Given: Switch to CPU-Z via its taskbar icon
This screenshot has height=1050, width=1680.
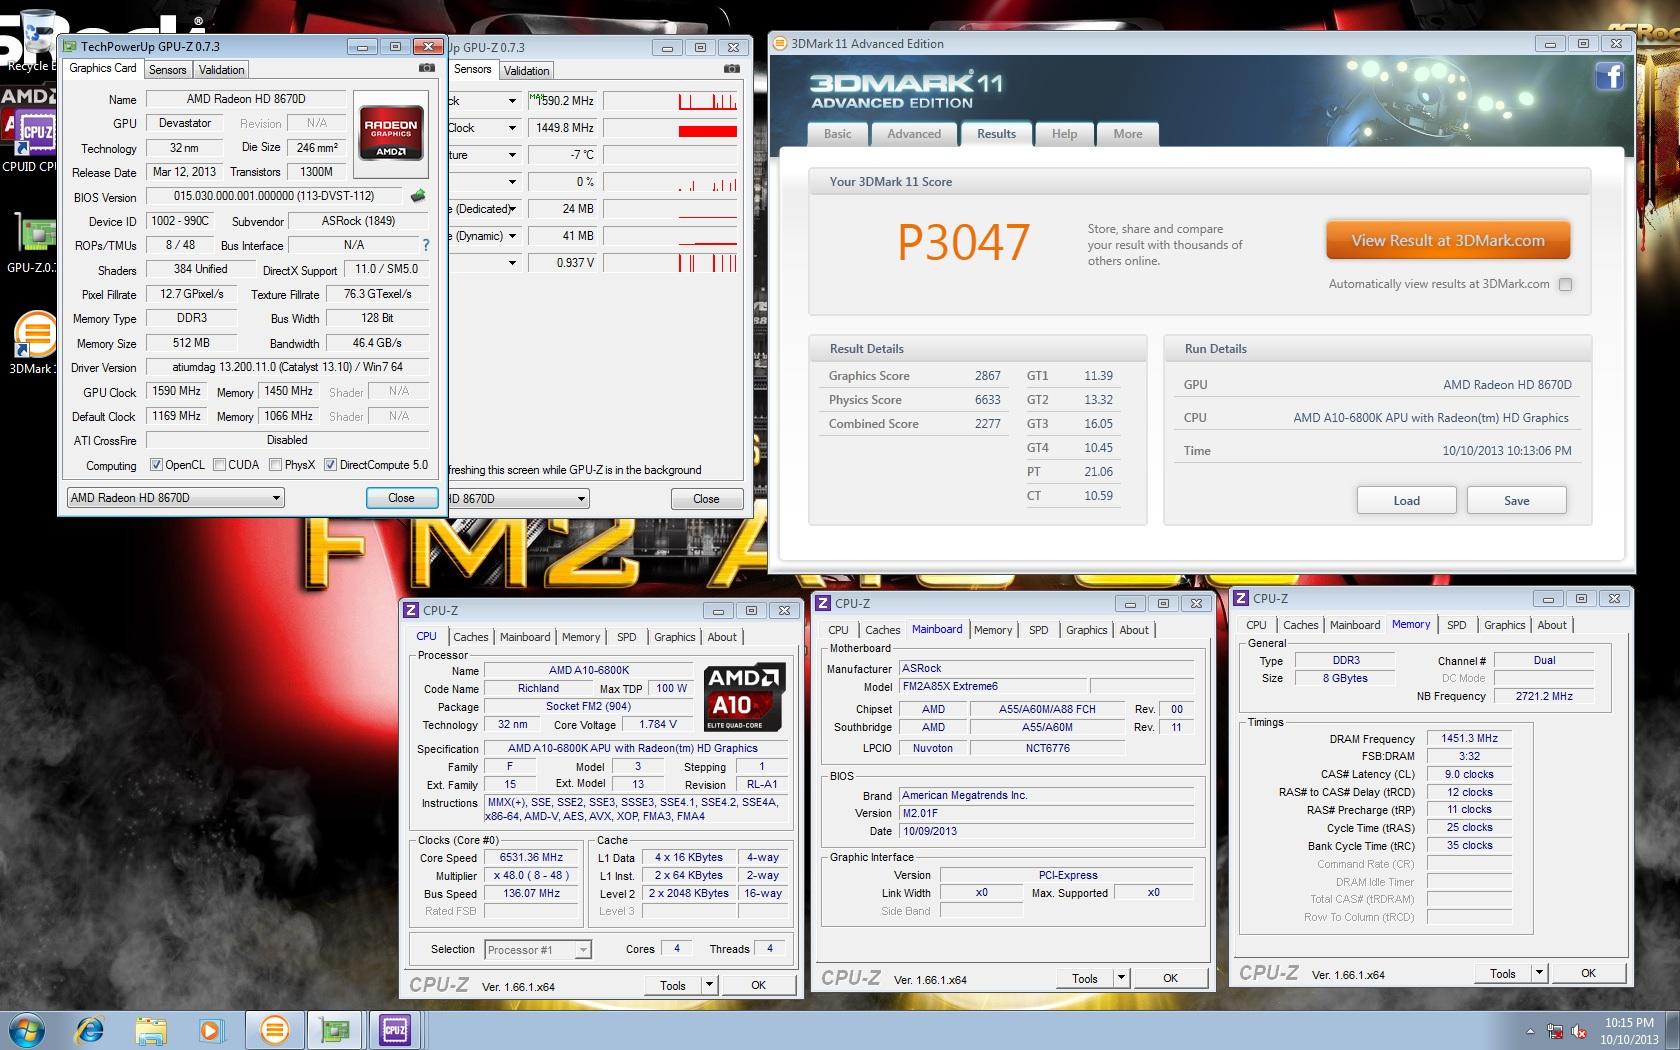Looking at the screenshot, I should [394, 1030].
